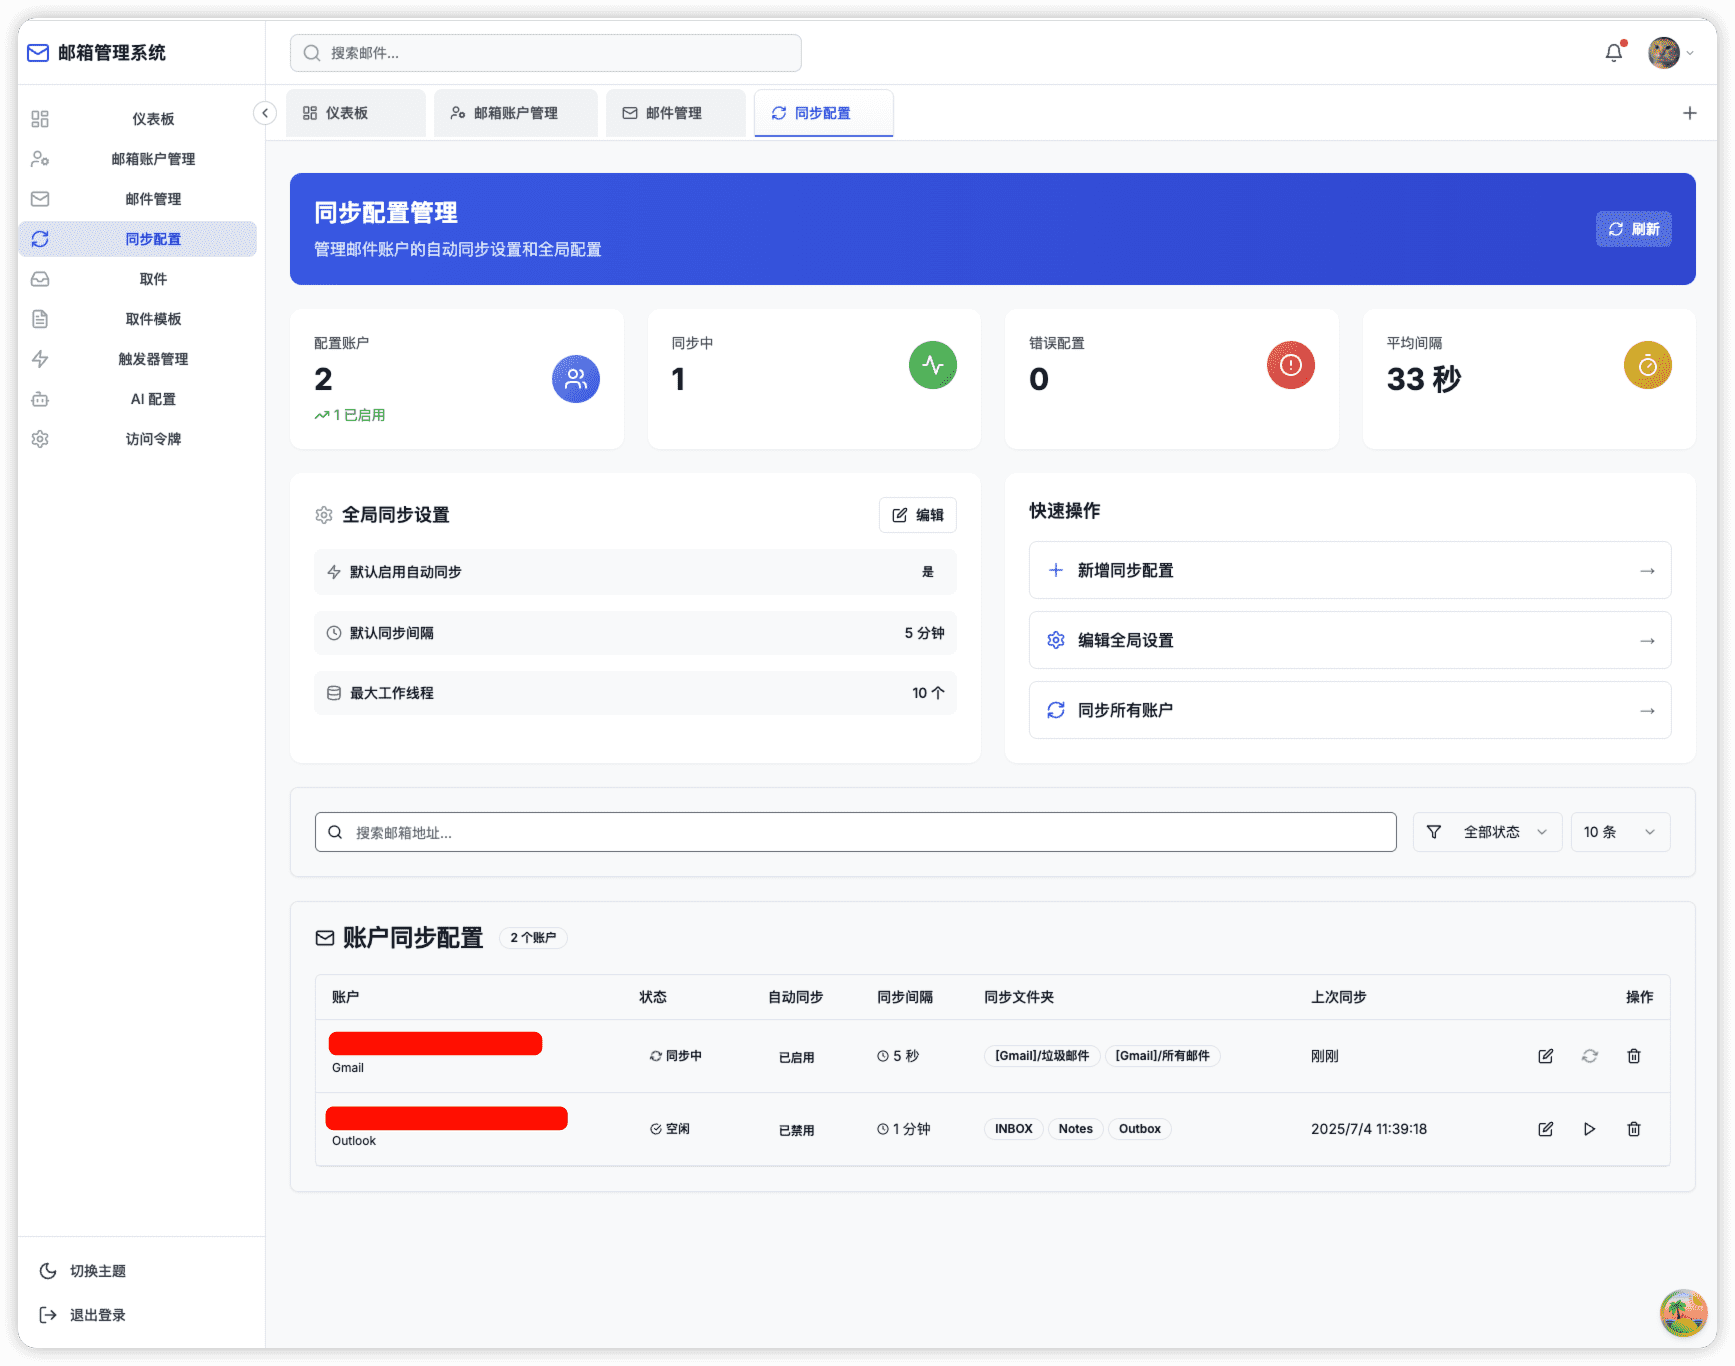This screenshot has height=1366, width=1735.
Task: Click the edit icon for the Outlook account
Action: point(1546,1129)
